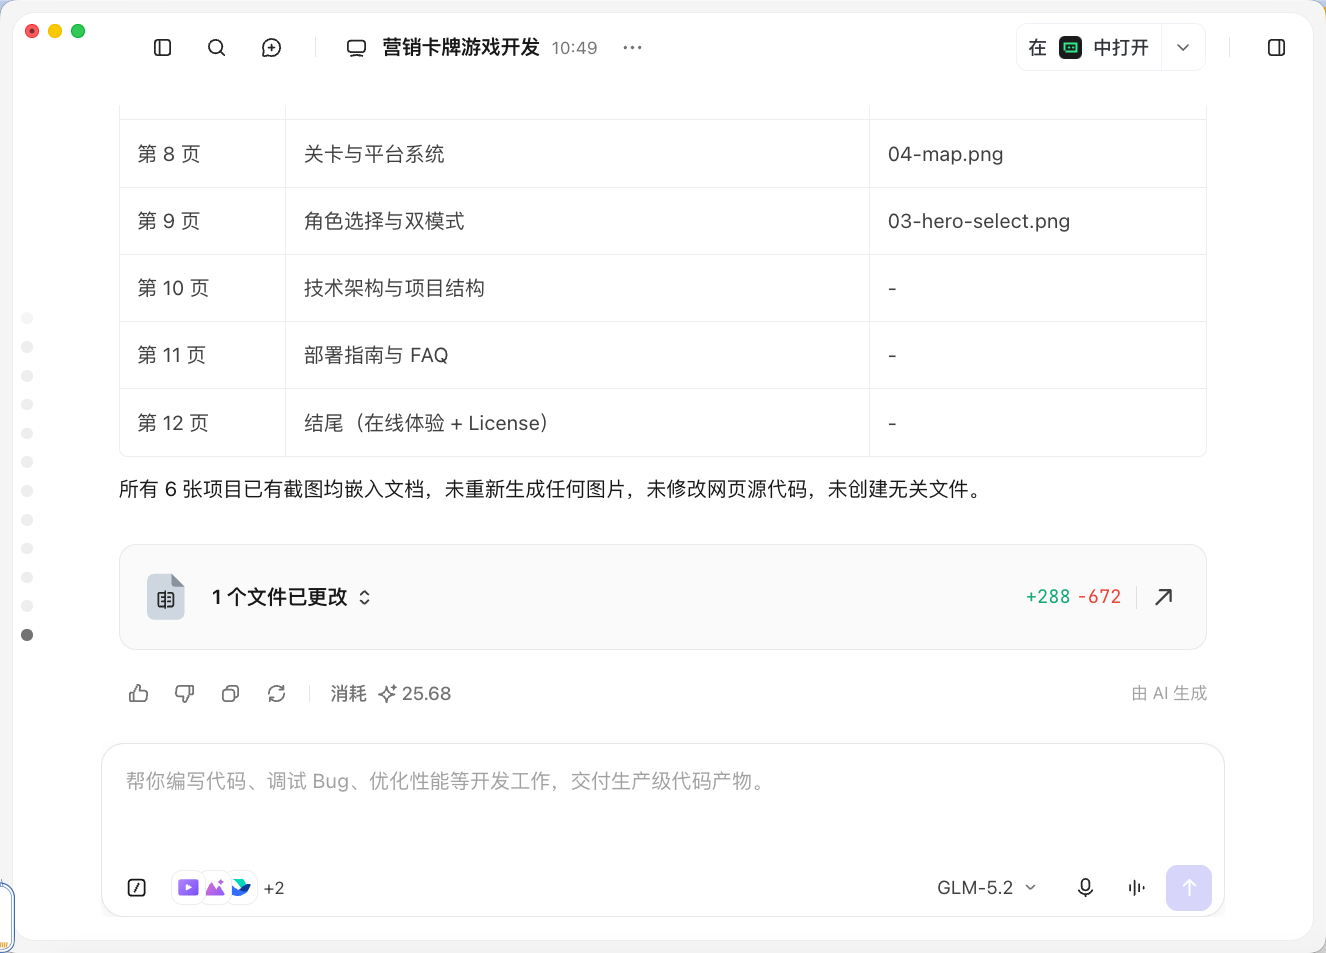Viewport: 1326px width, 953px height.
Task: Open the GLM-5.2 model dropdown
Action: [x=987, y=888]
